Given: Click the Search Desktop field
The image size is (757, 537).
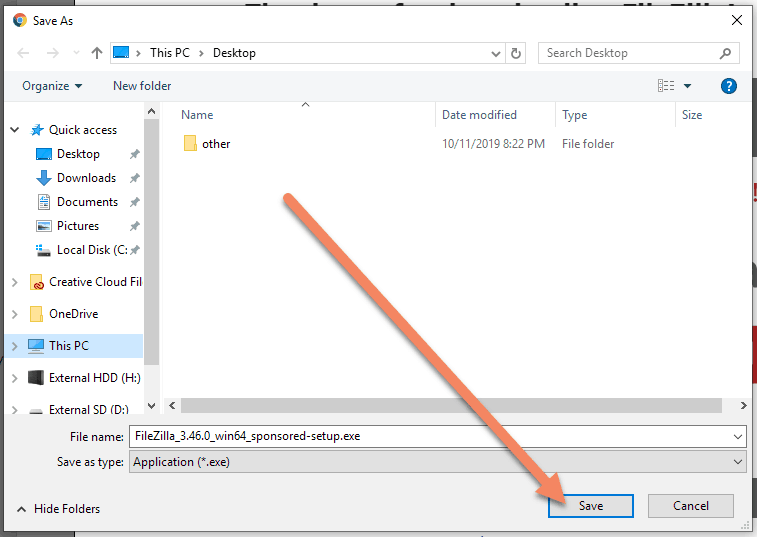Looking at the screenshot, I should 638,53.
